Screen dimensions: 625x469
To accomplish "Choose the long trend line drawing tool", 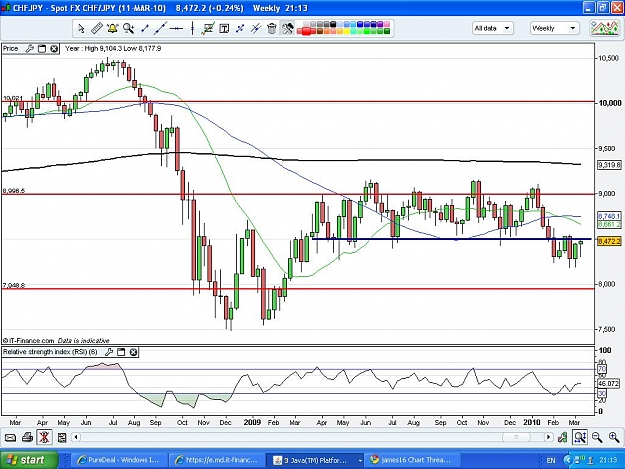I will [x=161, y=28].
